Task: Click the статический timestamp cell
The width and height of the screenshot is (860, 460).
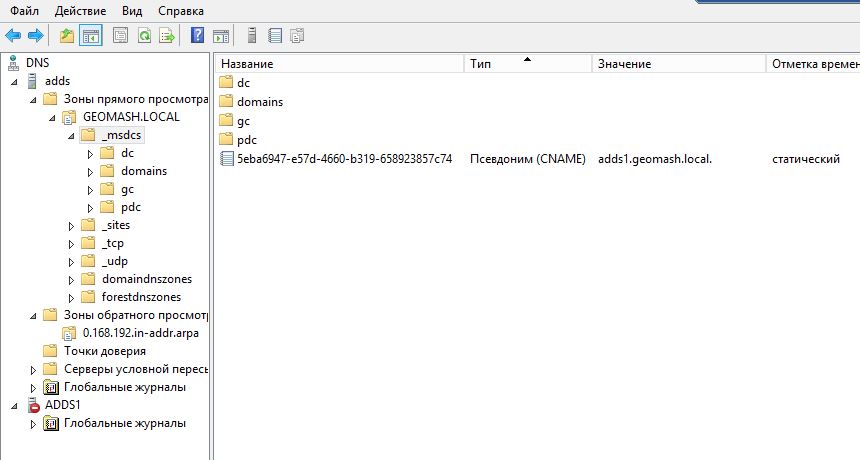Action: tap(806, 159)
